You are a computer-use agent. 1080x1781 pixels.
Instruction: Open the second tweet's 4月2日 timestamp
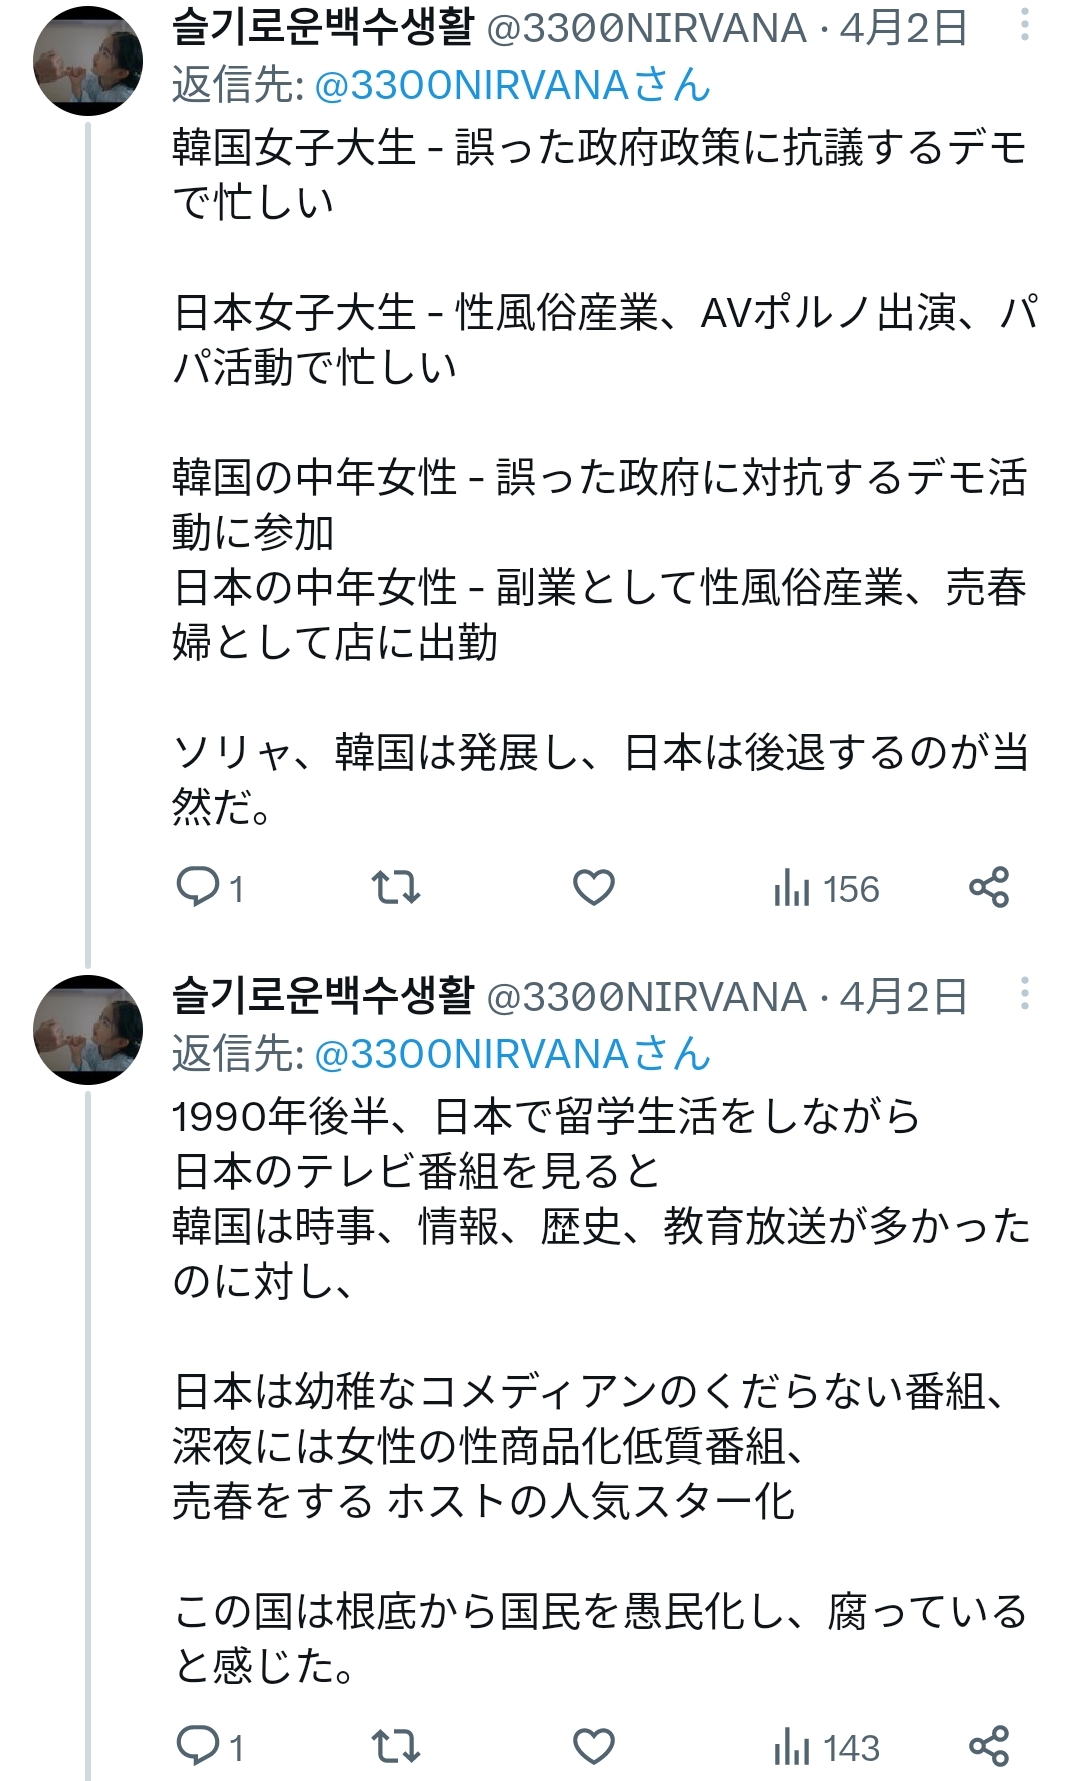pyautogui.click(x=903, y=996)
